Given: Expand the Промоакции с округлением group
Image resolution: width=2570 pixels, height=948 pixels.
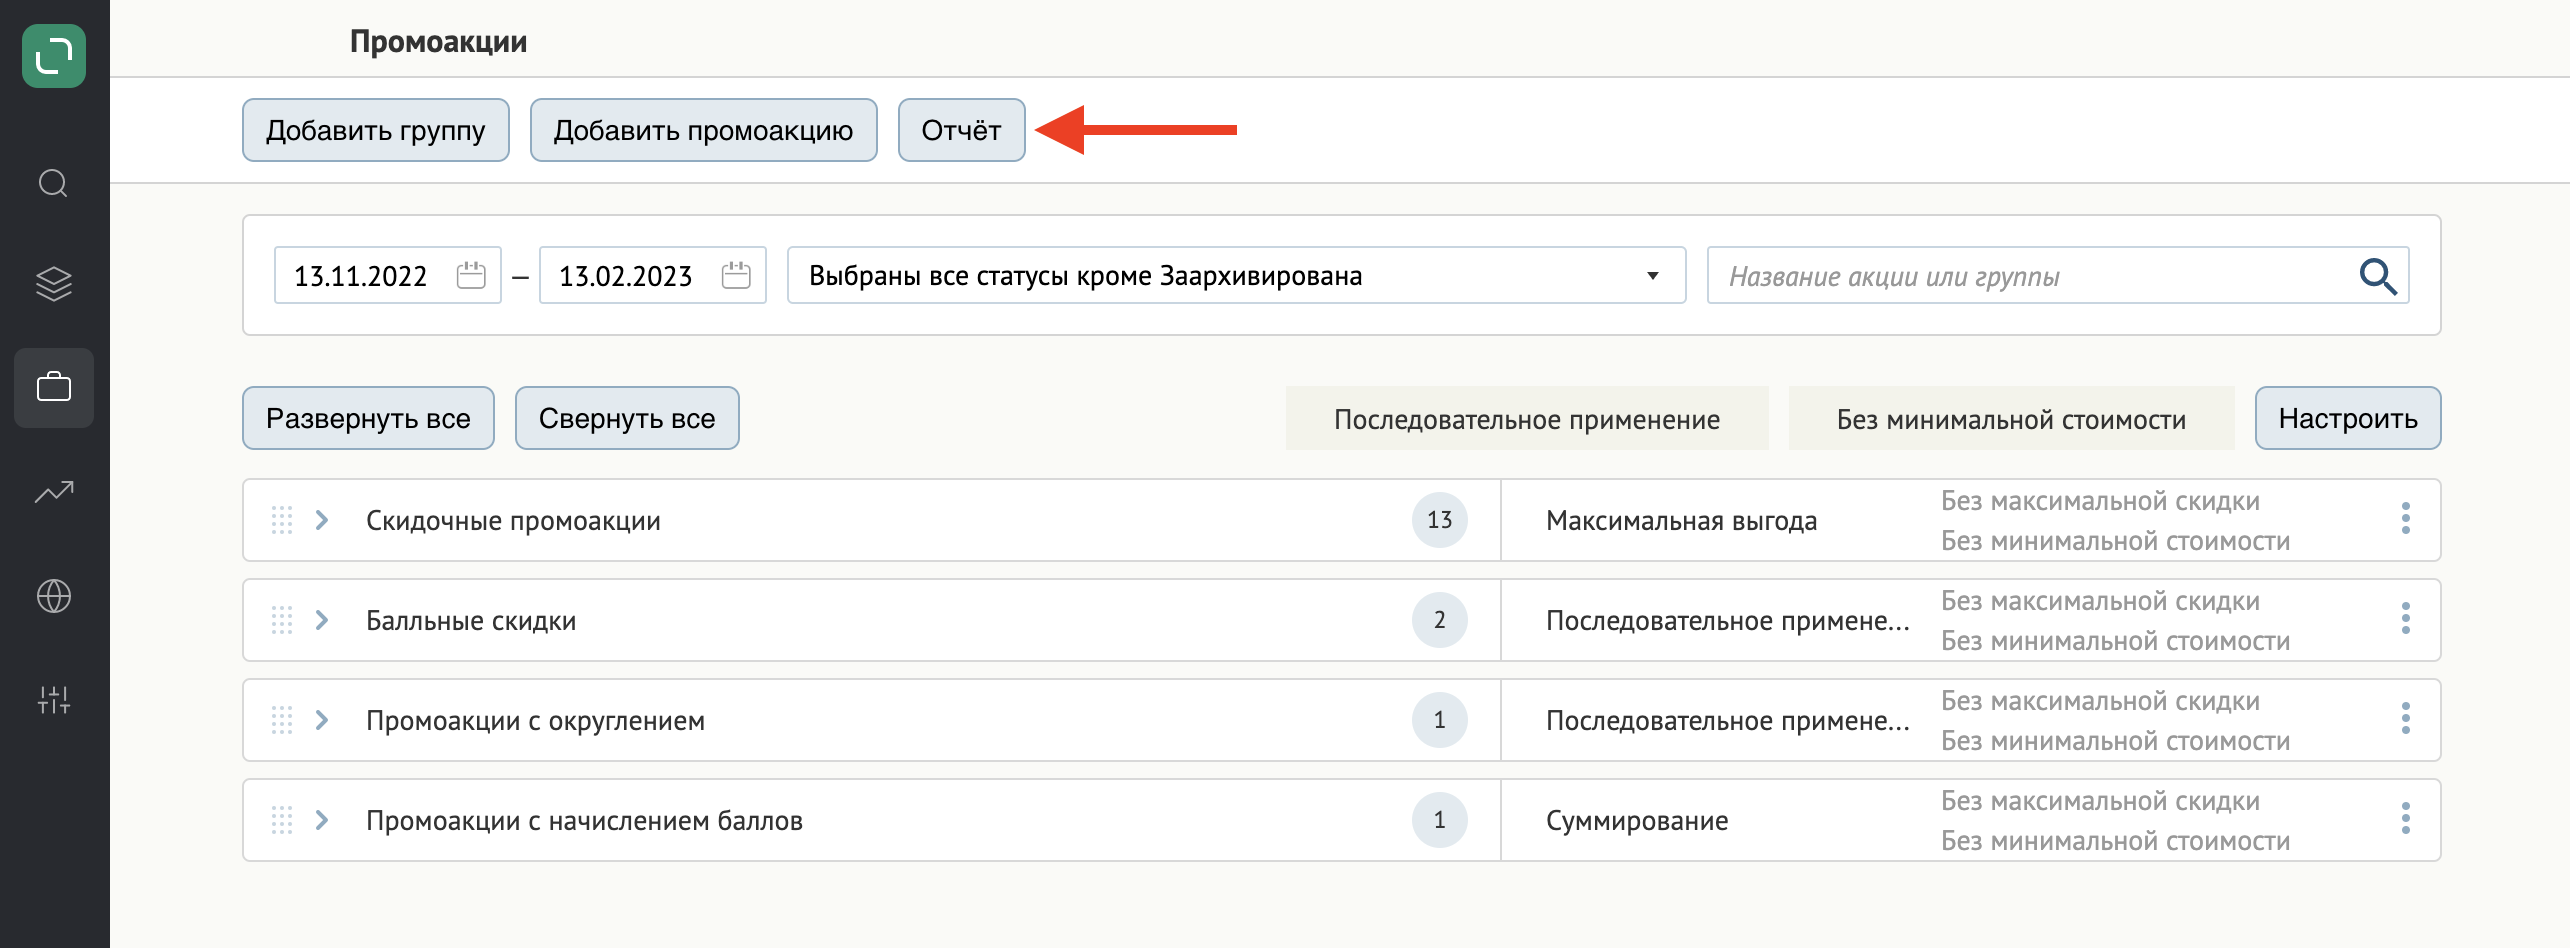Looking at the screenshot, I should coord(322,720).
